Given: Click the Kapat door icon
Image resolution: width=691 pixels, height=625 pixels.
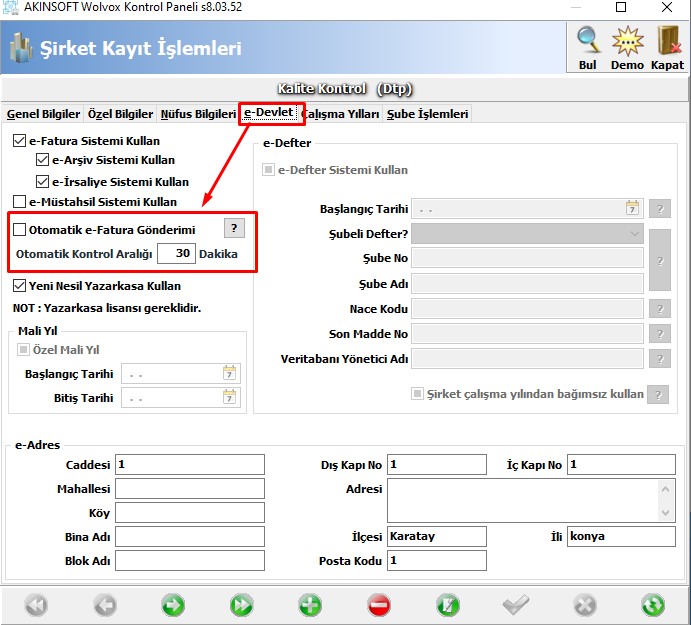Looking at the screenshot, I should coord(668,41).
